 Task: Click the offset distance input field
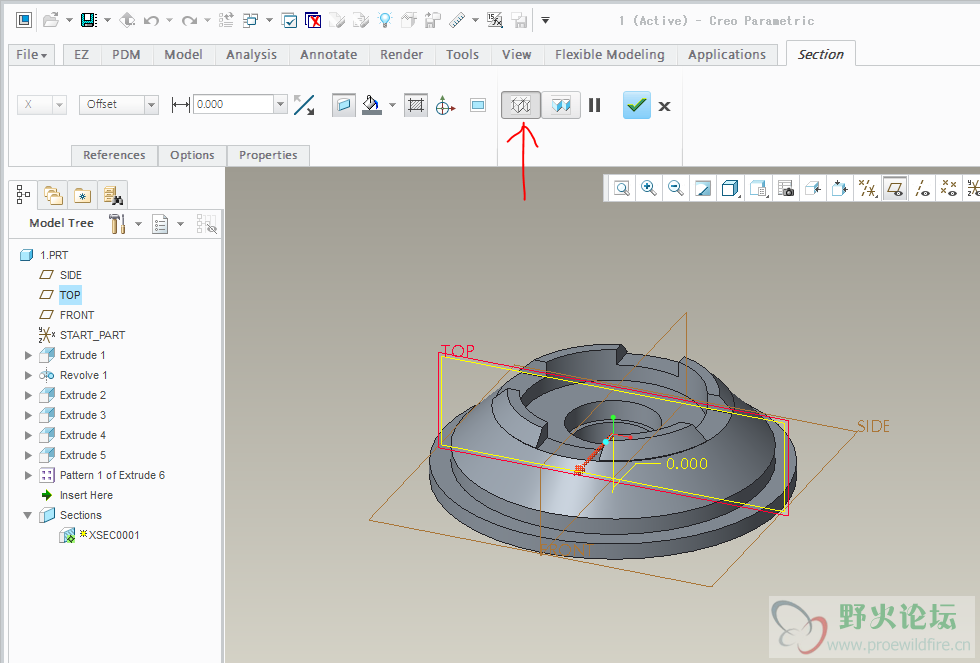pyautogui.click(x=234, y=104)
